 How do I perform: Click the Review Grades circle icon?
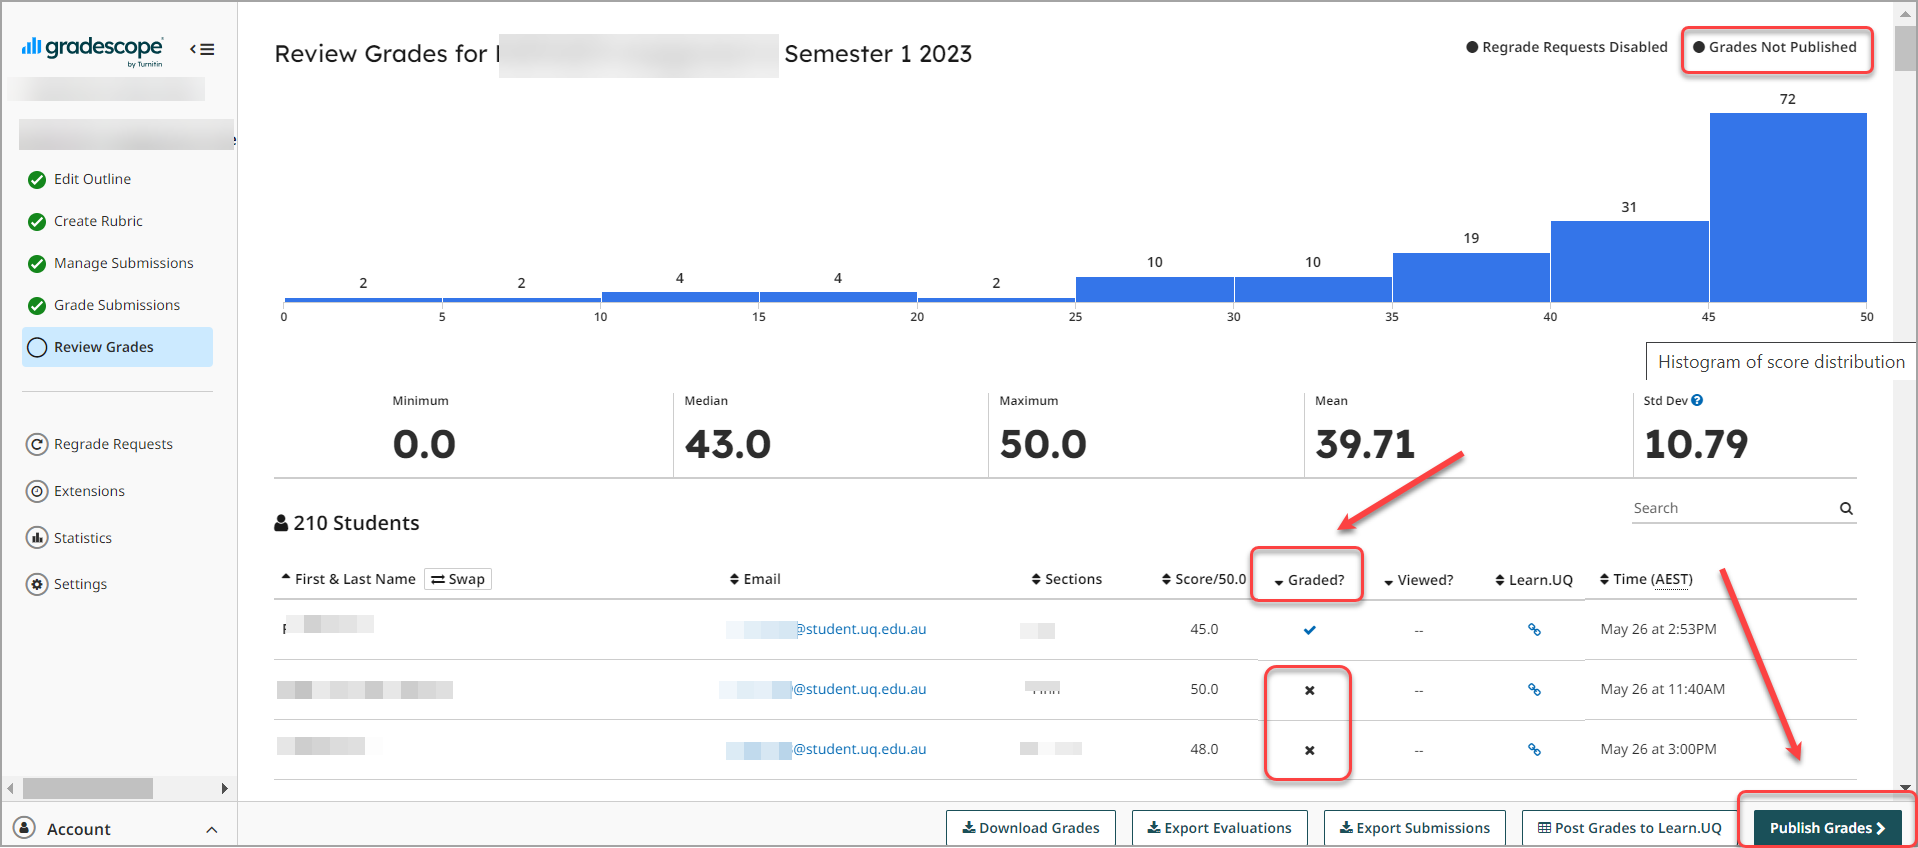[37, 347]
